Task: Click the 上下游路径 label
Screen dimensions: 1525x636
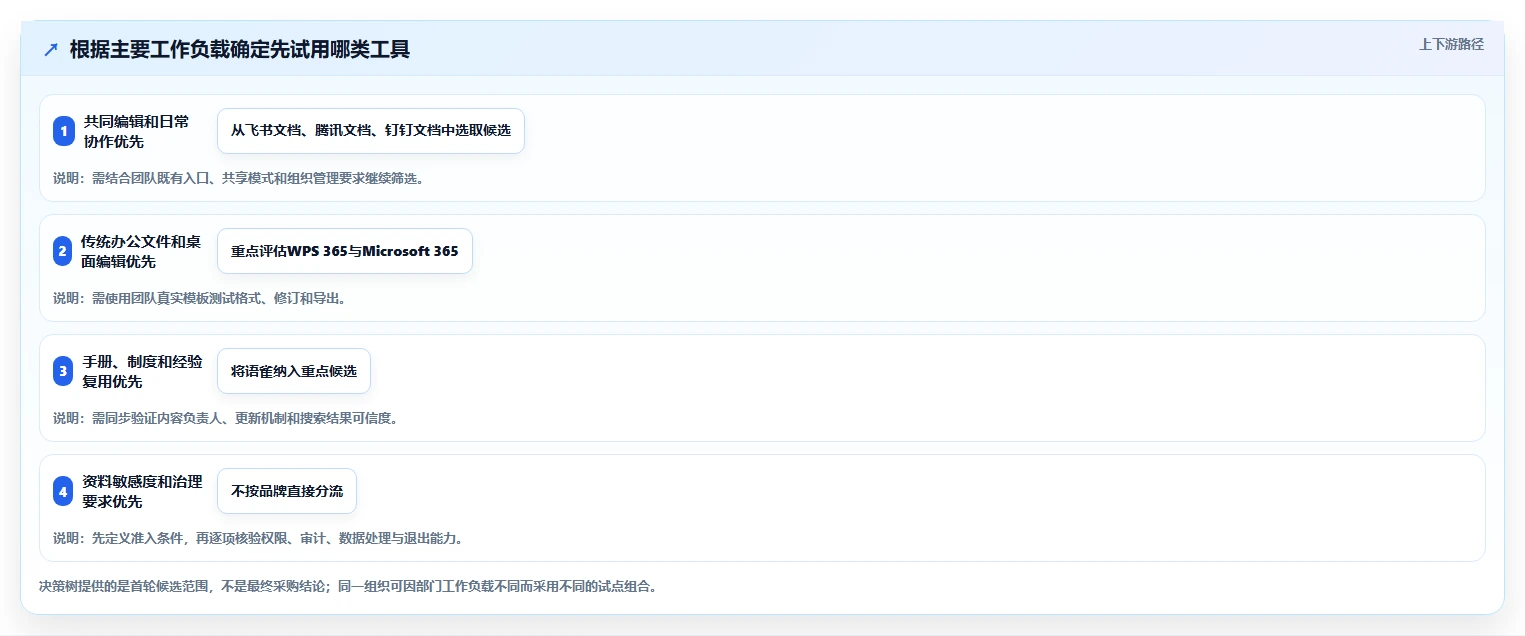Action: (1451, 44)
